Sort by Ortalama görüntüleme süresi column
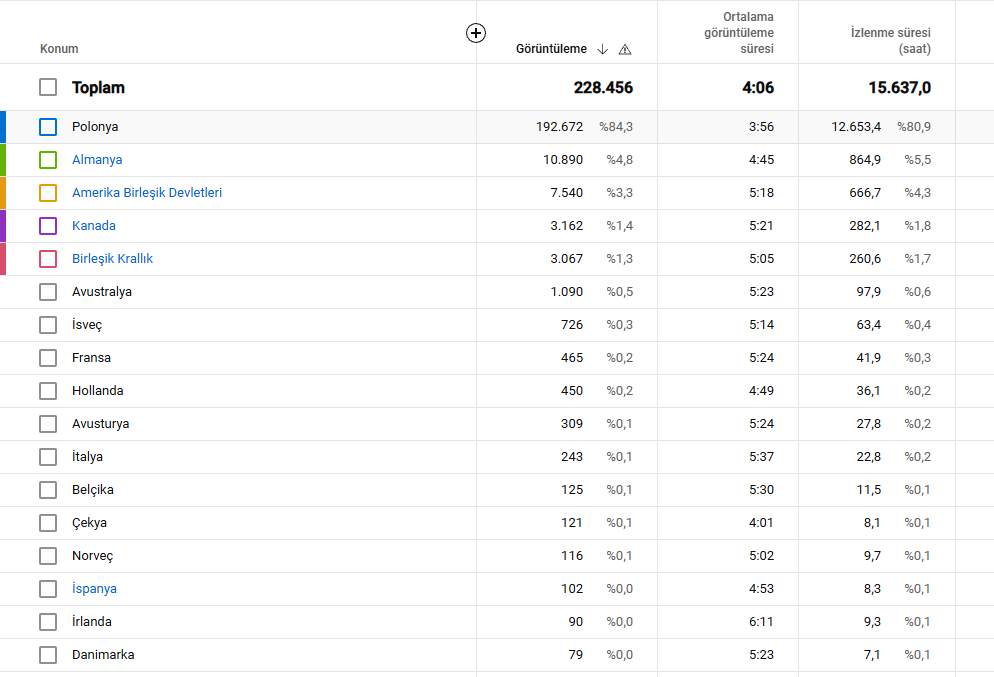 [739, 33]
